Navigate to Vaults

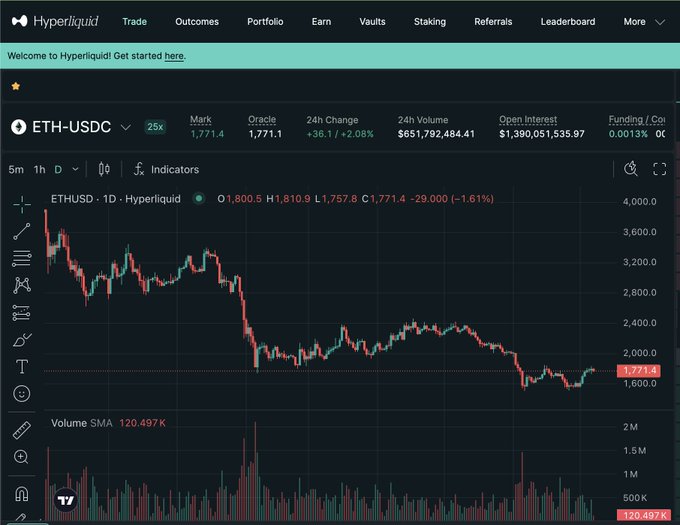(x=372, y=22)
